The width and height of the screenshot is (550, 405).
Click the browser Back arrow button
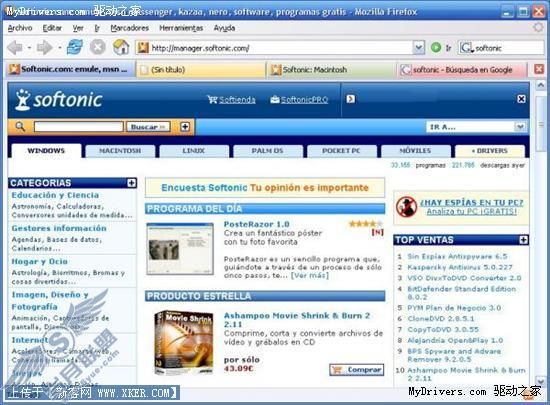(x=14, y=47)
